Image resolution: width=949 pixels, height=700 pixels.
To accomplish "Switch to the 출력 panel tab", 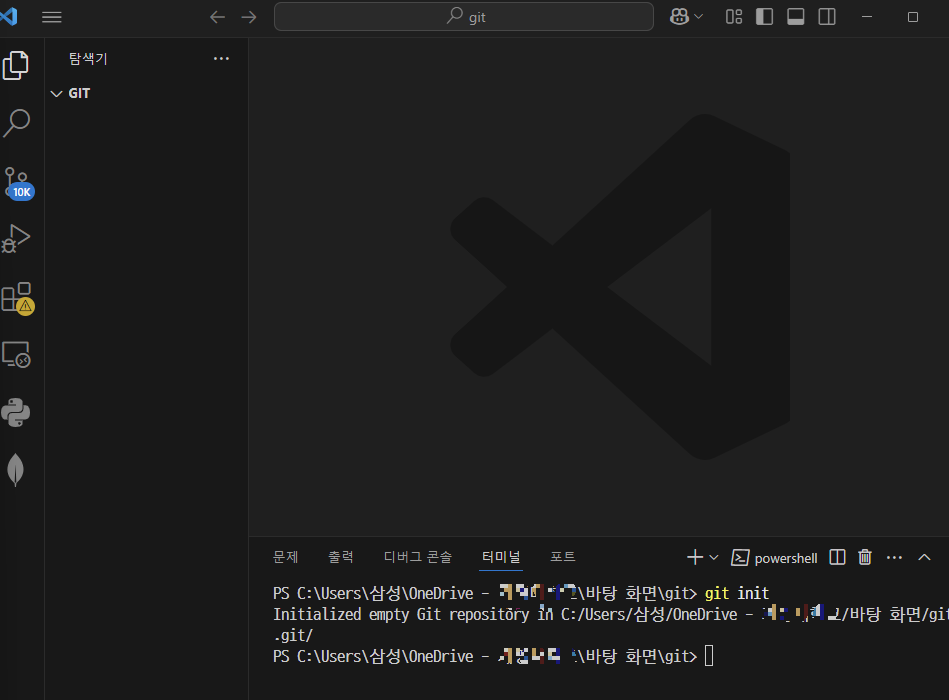I will tap(340, 557).
